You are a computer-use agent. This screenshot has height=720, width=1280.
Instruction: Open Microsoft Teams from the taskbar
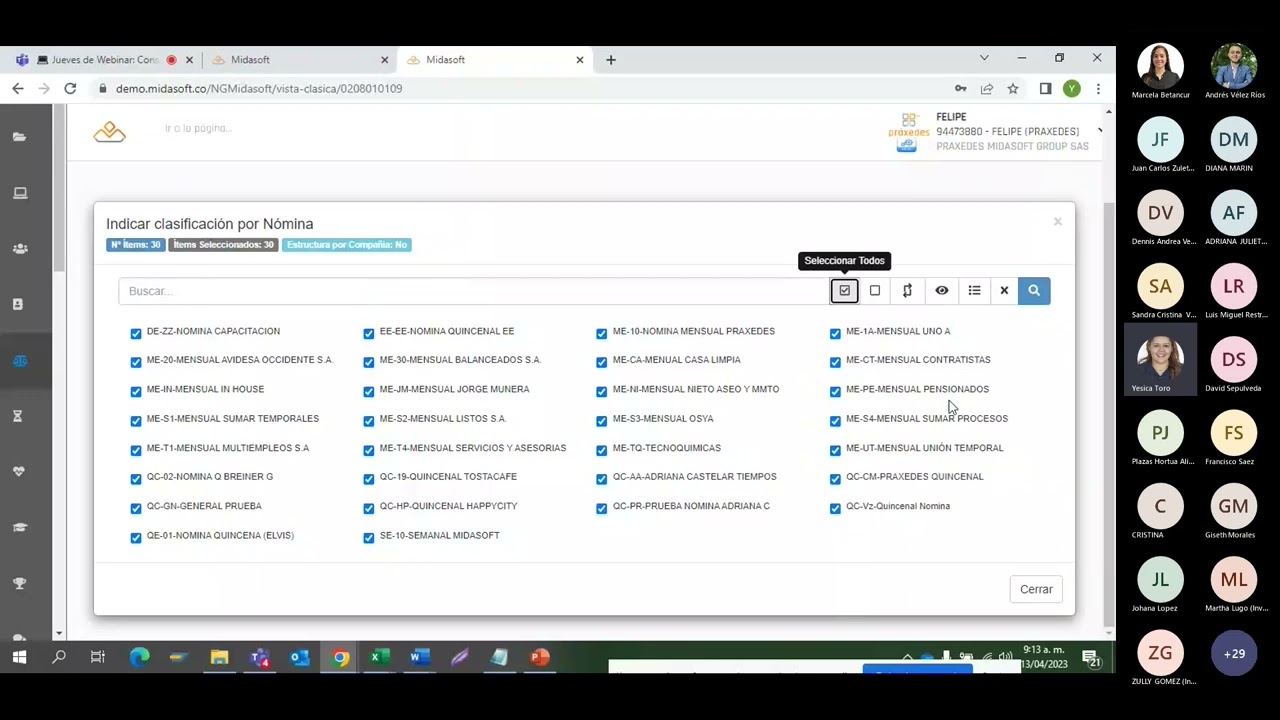coord(260,657)
